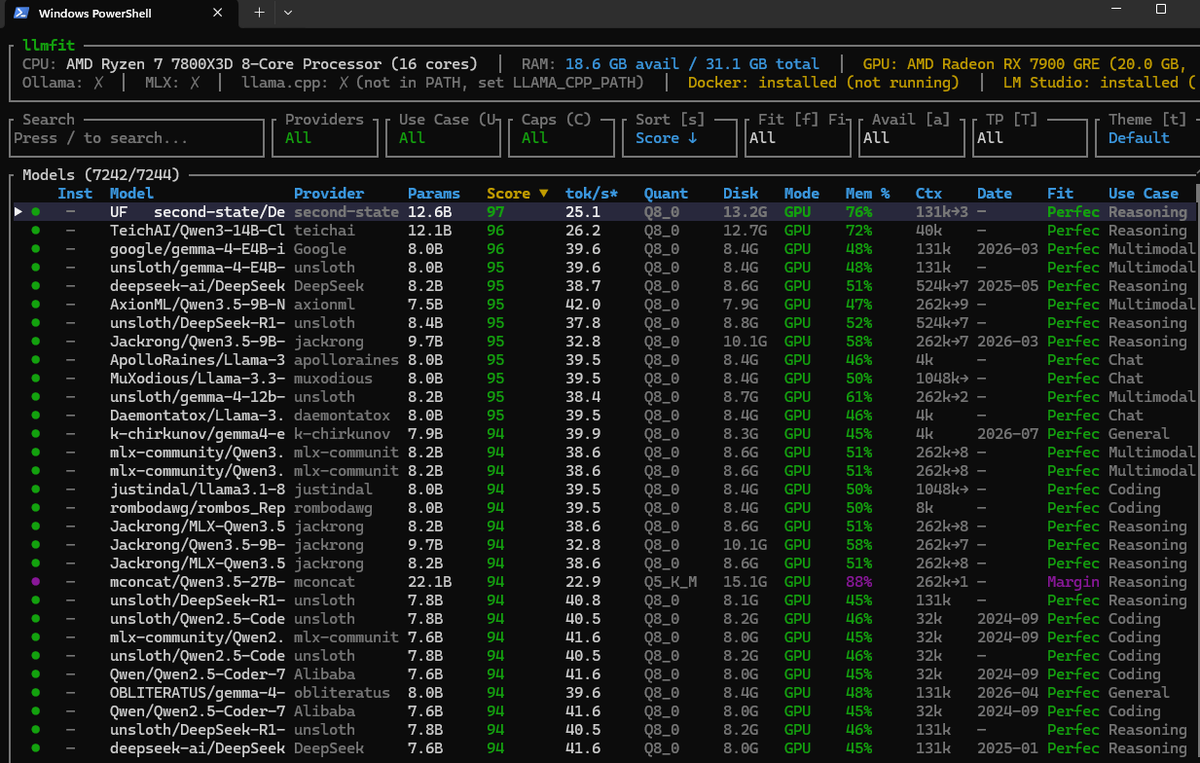Image resolution: width=1200 pixels, height=763 pixels.
Task: Select AxionML/Qwen3.5-9B-N model
Action: (x=197, y=305)
